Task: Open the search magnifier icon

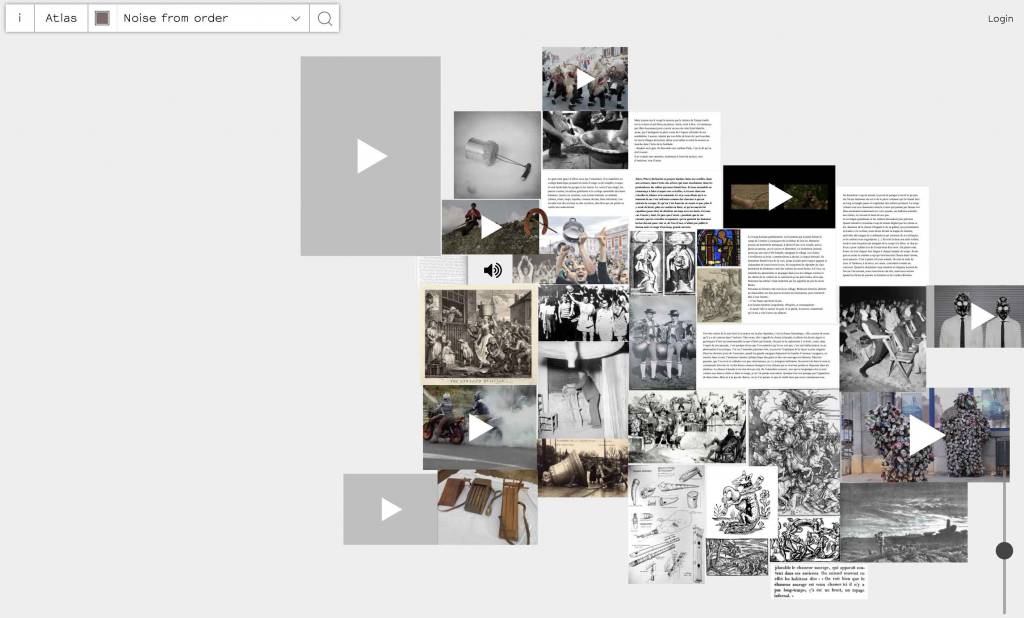Action: tap(325, 18)
